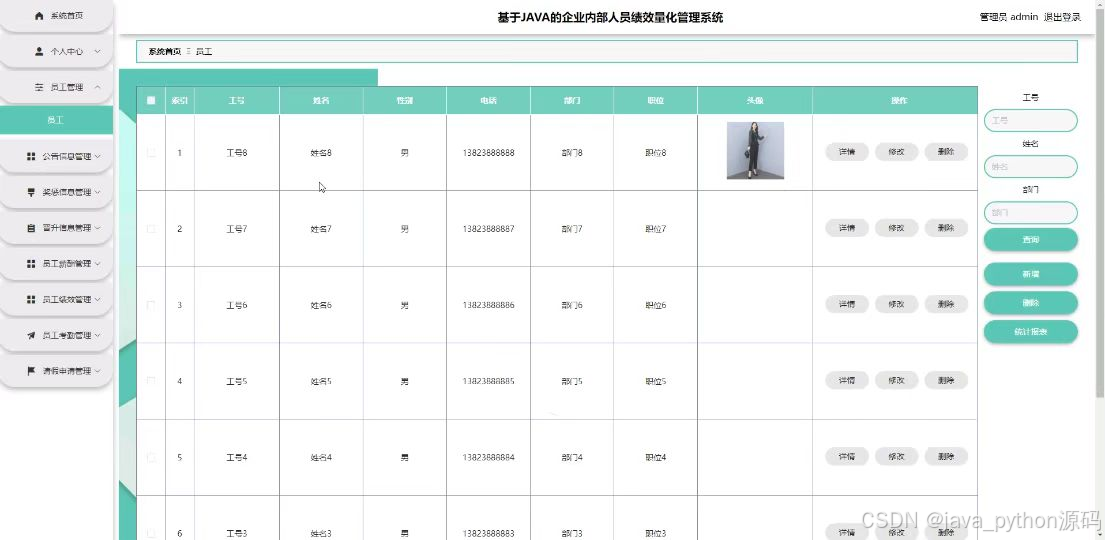Image resolution: width=1105 pixels, height=540 pixels.
Task: View 详情 for row 工号4
Action: tap(846, 456)
